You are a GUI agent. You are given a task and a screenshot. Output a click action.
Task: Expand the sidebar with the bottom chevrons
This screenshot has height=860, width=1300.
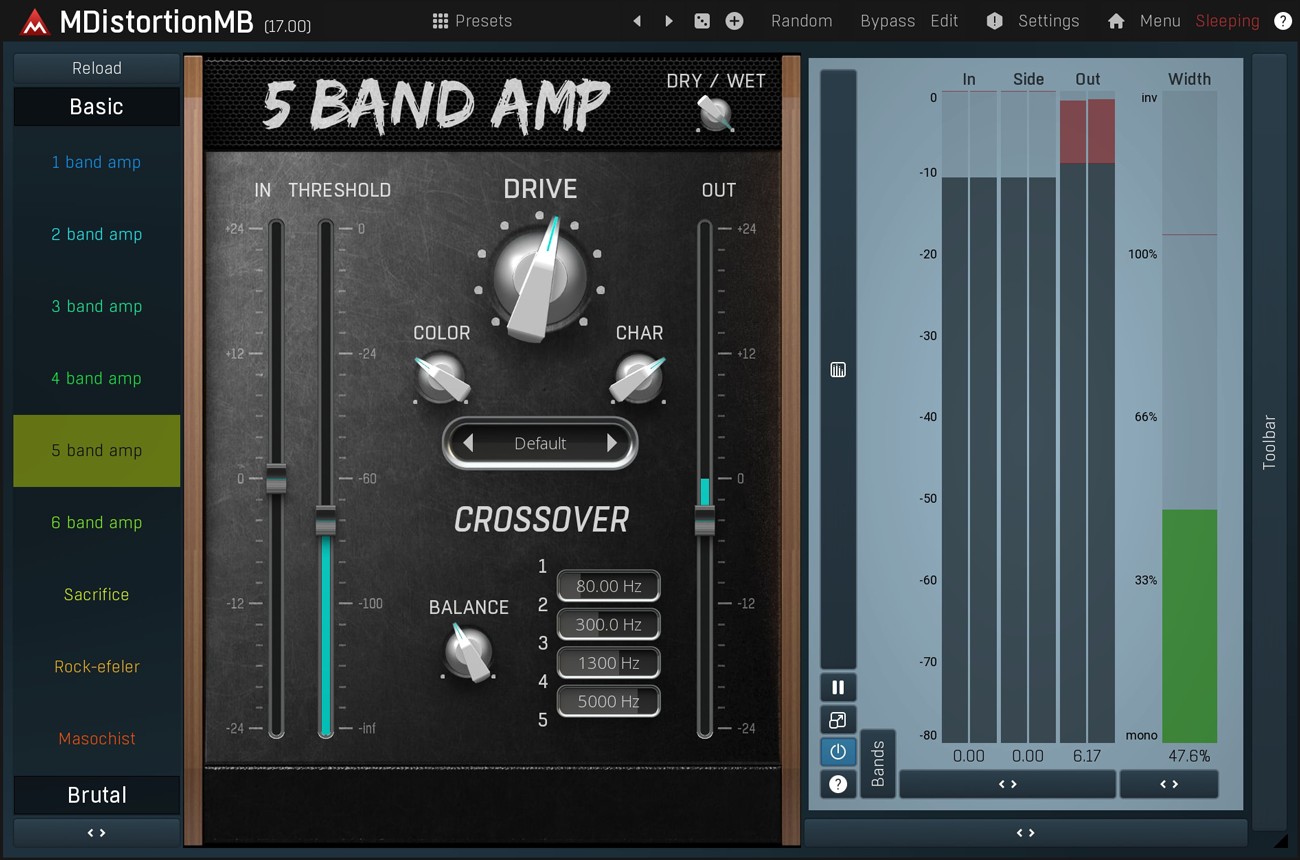(96, 832)
